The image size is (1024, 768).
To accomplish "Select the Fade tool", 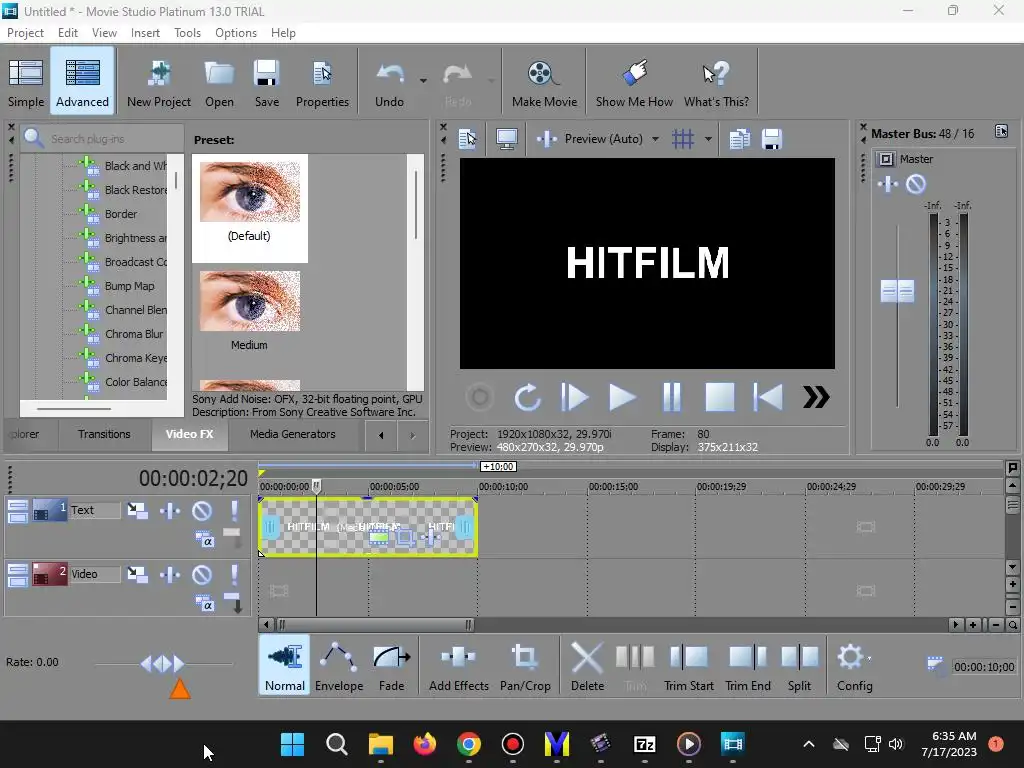I will 391,666.
